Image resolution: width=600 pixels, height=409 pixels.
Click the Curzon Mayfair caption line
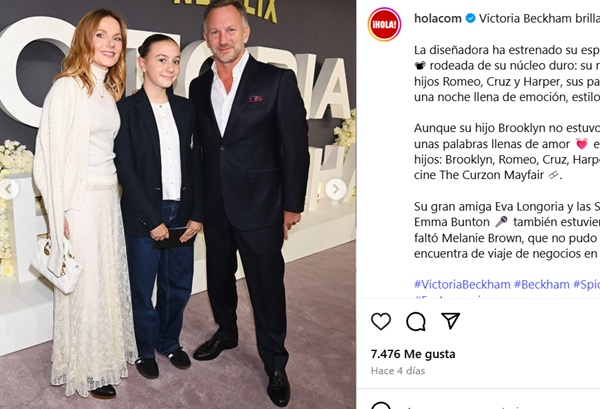pyautogui.click(x=488, y=175)
